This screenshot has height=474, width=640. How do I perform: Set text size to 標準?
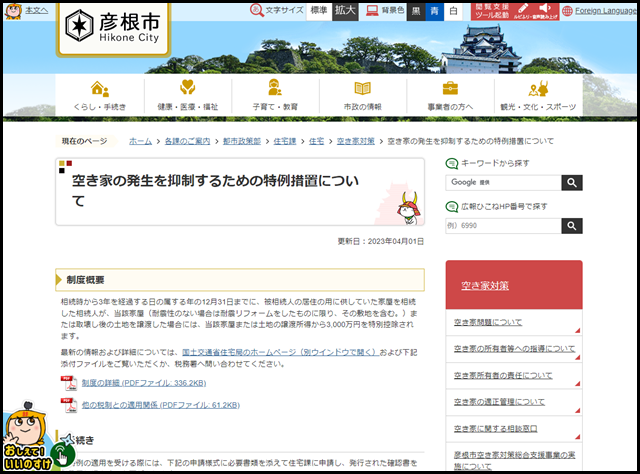pos(319,10)
